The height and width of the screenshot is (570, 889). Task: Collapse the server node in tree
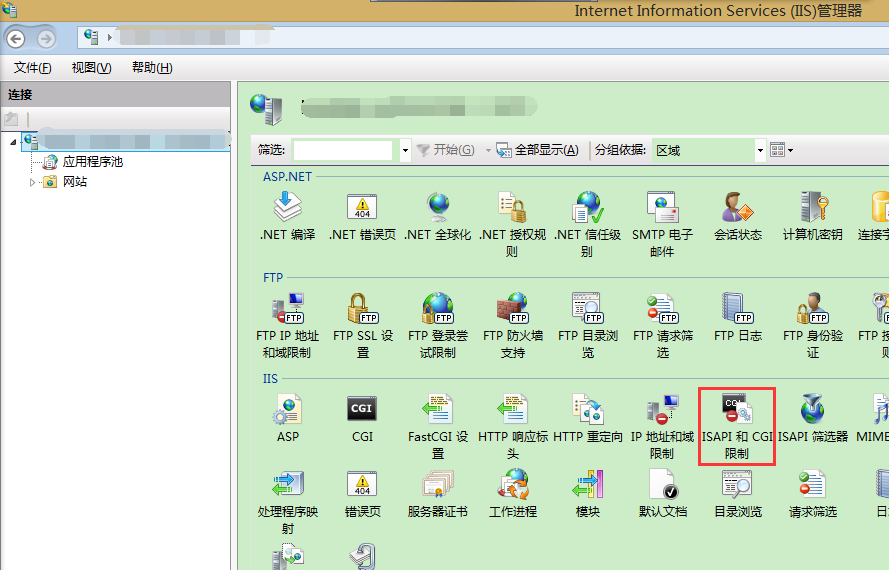13,142
